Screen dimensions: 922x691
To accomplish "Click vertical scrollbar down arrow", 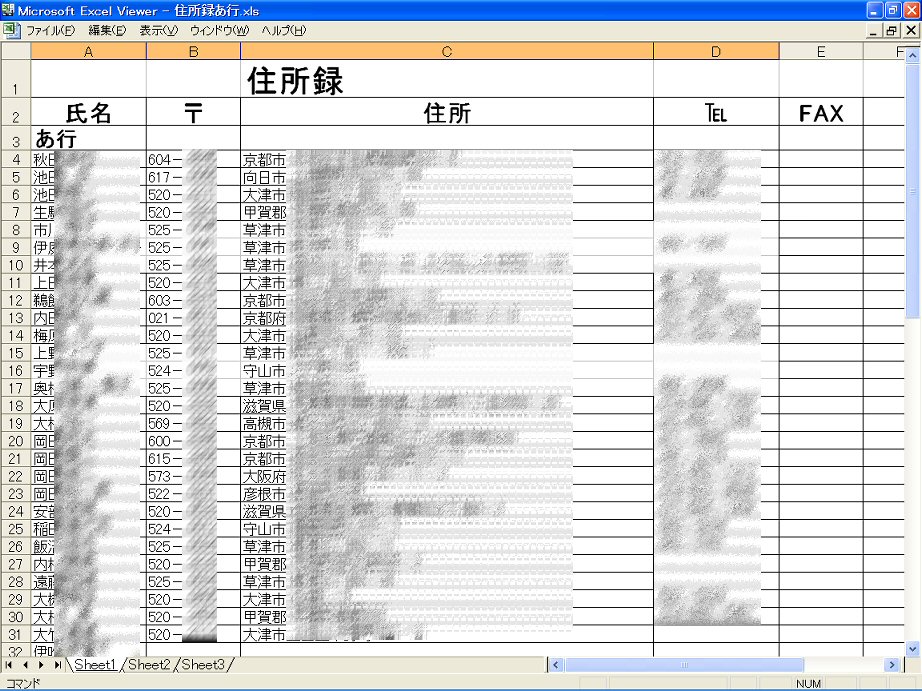I will (913, 648).
